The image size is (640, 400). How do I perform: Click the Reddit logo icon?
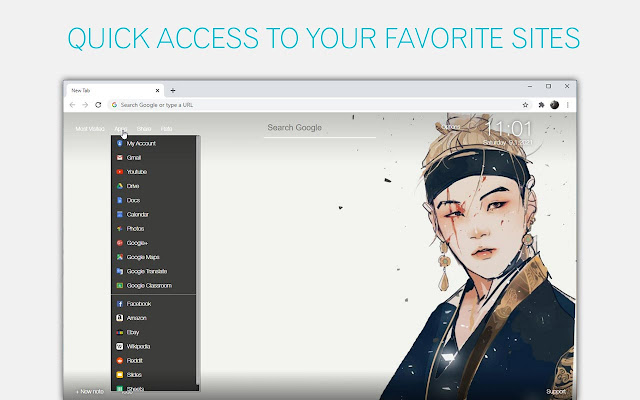(x=120, y=360)
